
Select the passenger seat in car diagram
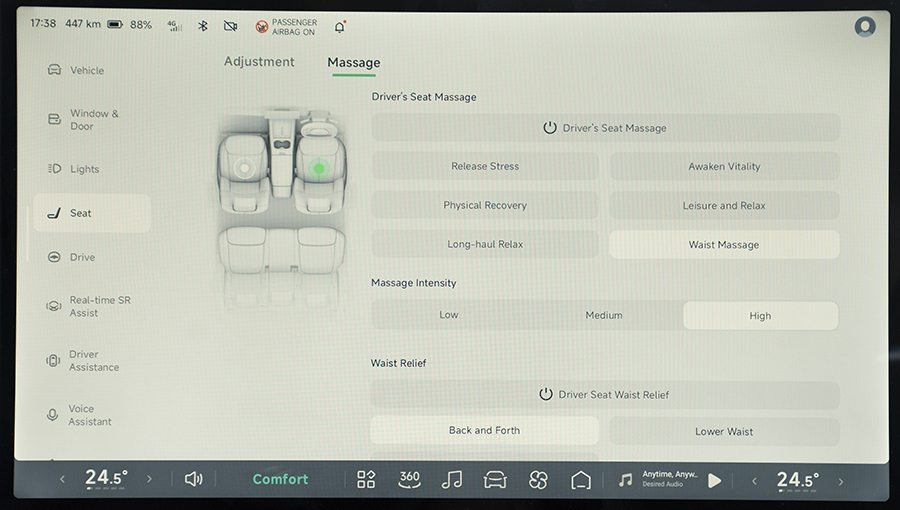(x=244, y=169)
